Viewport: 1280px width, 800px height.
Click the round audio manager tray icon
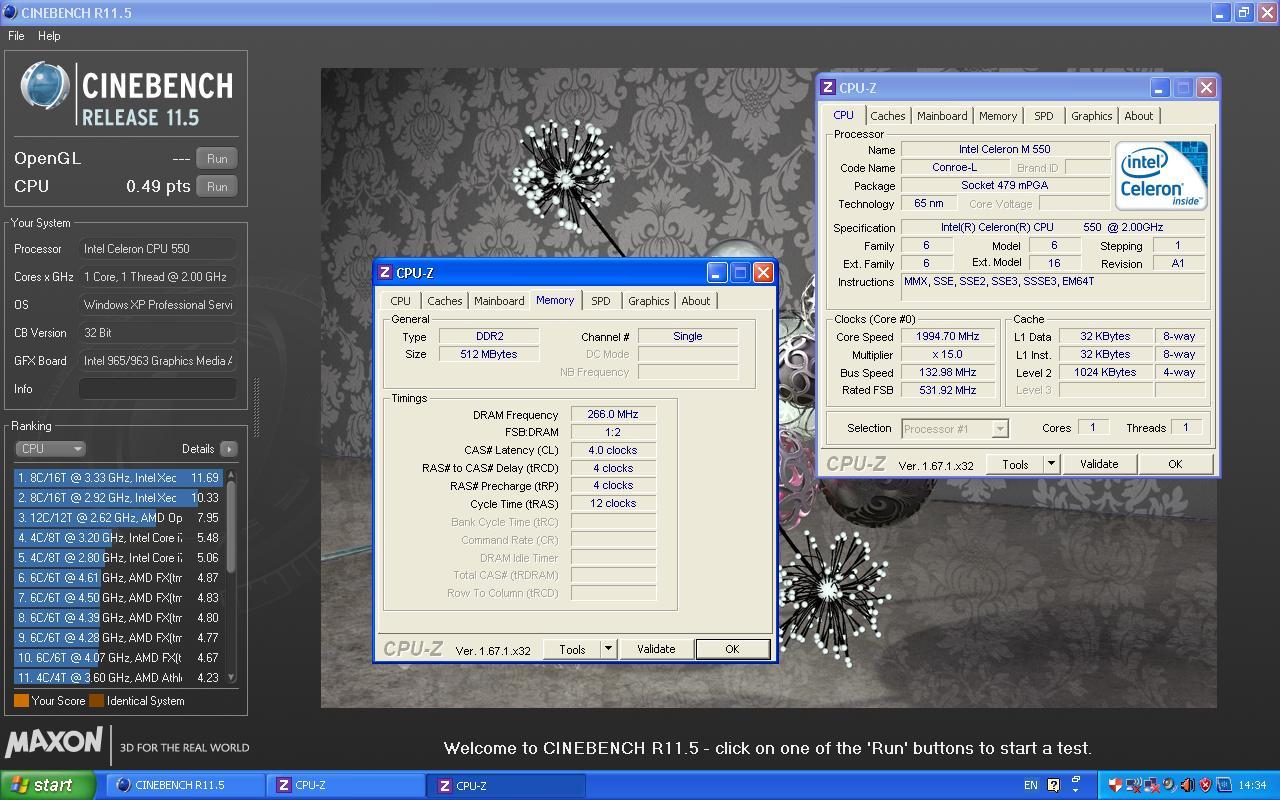[1169, 785]
